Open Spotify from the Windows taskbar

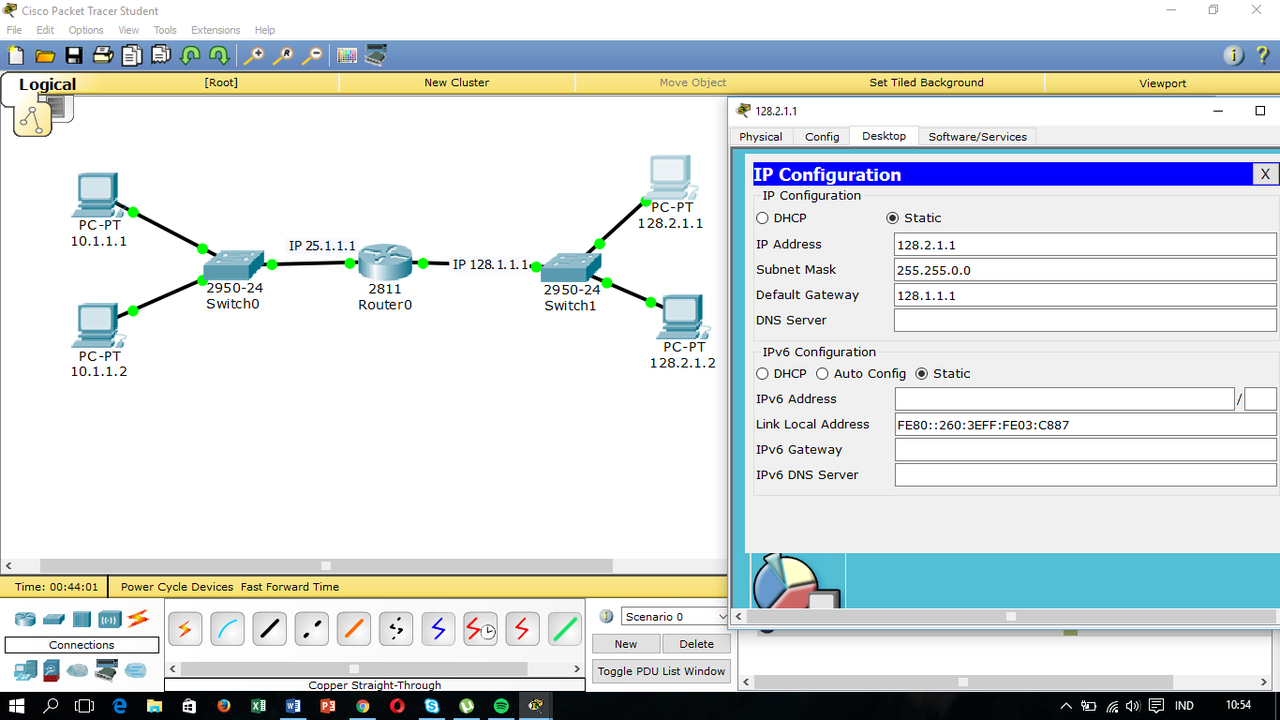[x=501, y=706]
